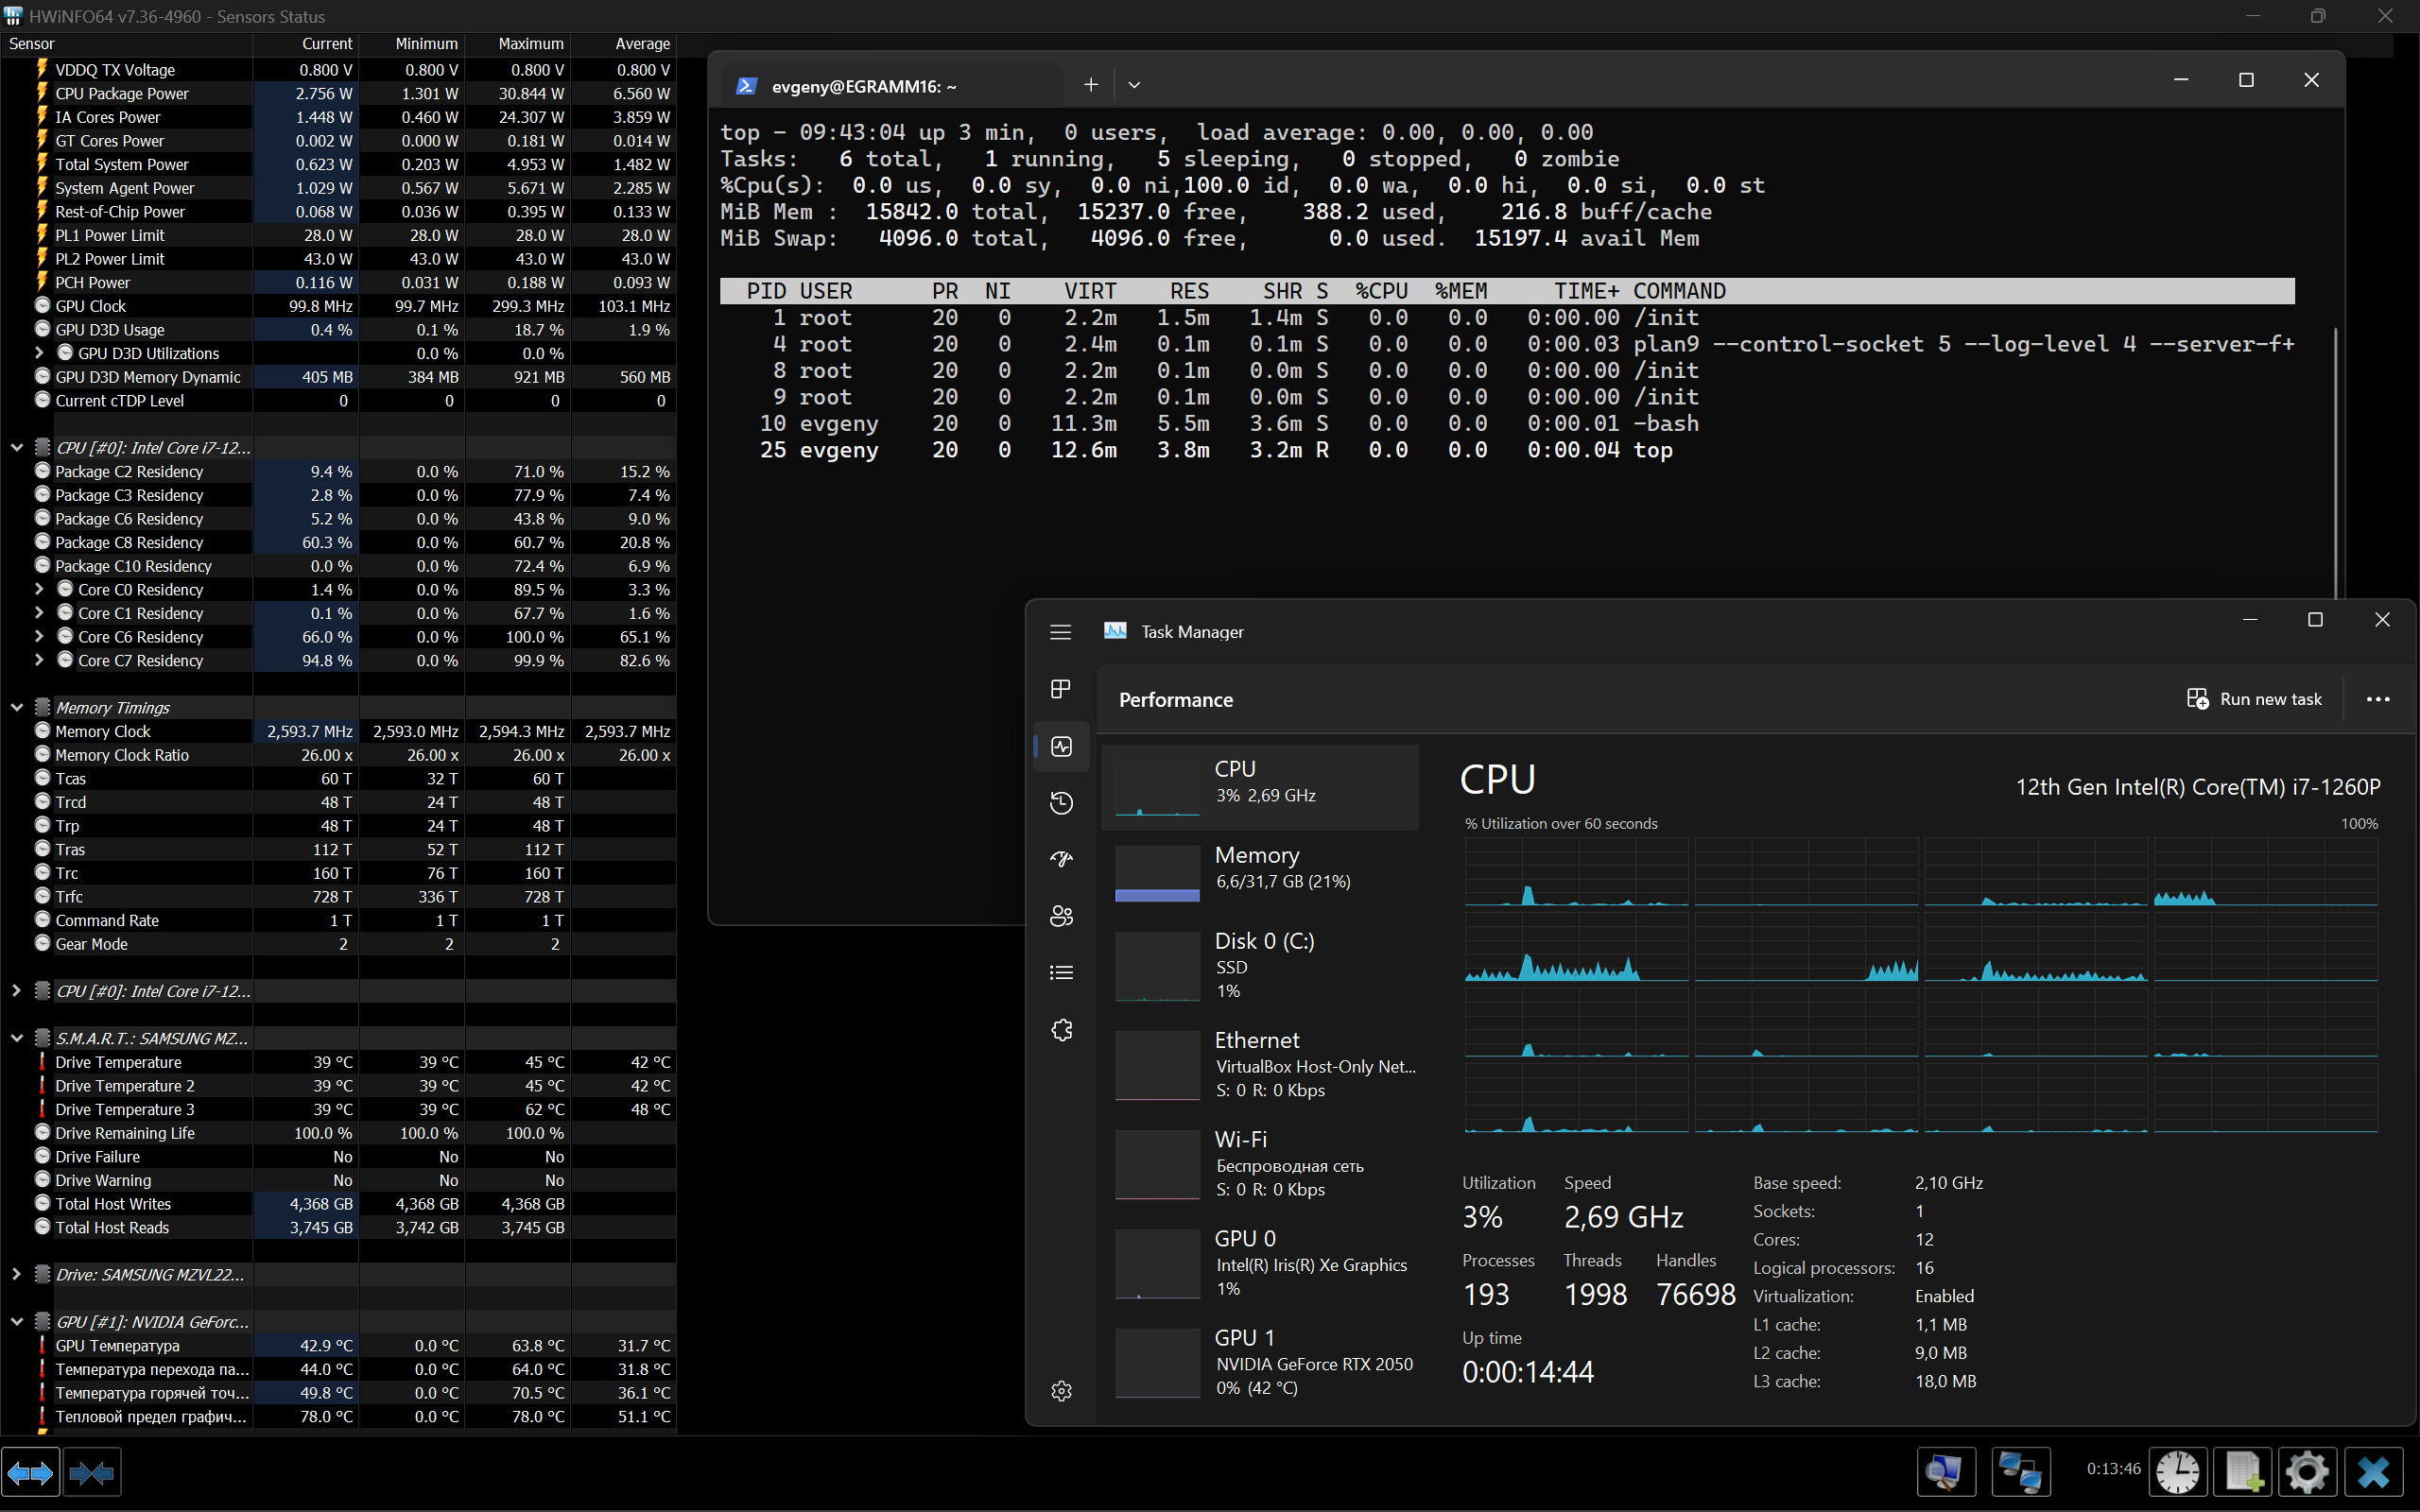This screenshot has height=1512, width=2420.
Task: Click the collapse-columns arrows icon in HWiNFO toolbar
Action: pos(93,1471)
